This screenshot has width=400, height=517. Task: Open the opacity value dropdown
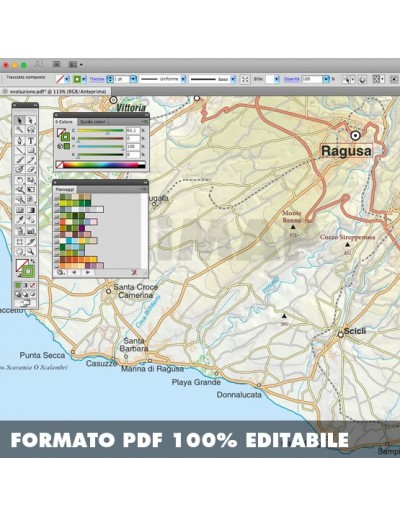[326, 79]
